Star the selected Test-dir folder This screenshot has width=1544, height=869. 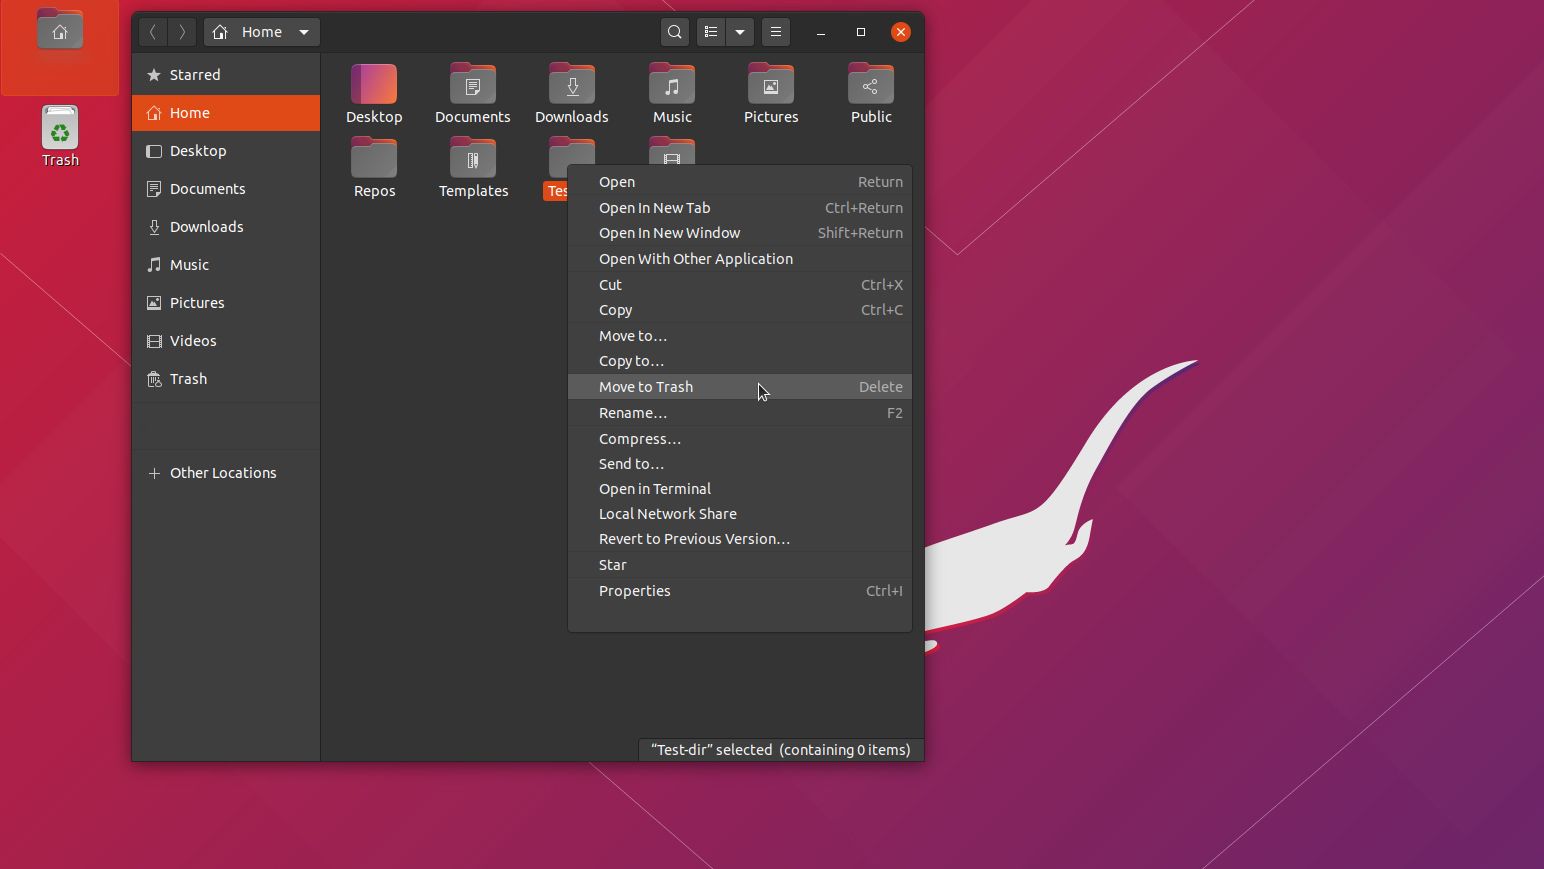pyautogui.click(x=611, y=564)
